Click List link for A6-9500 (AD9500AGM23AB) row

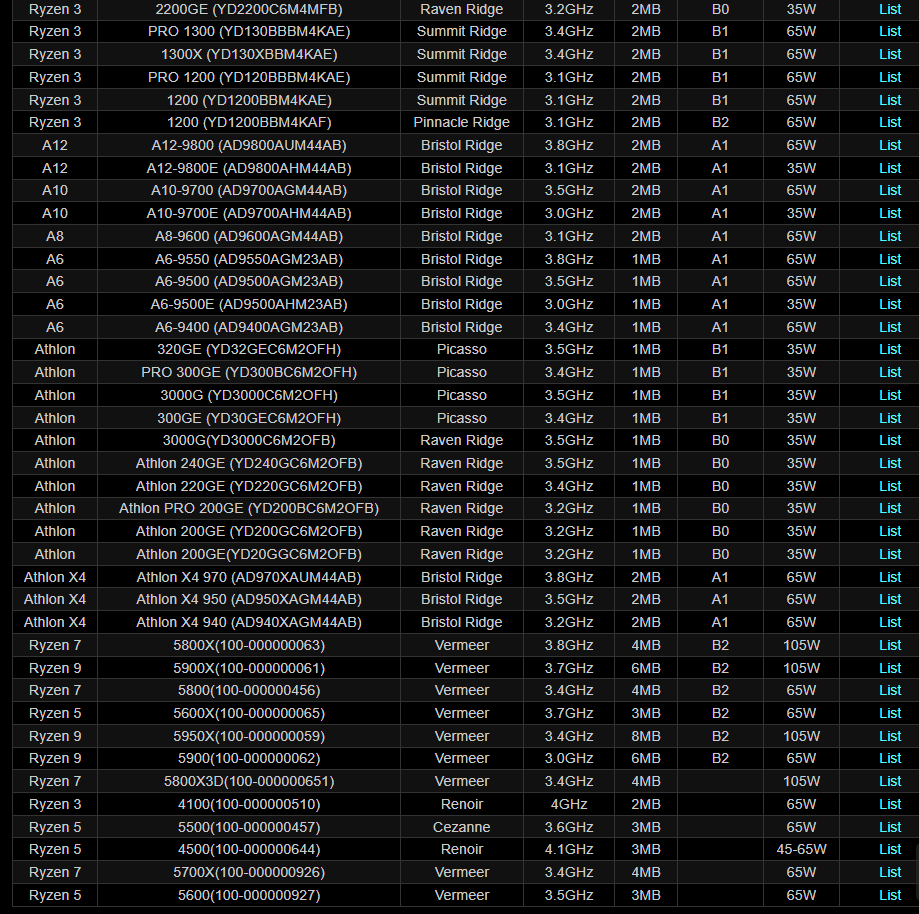[x=890, y=281]
